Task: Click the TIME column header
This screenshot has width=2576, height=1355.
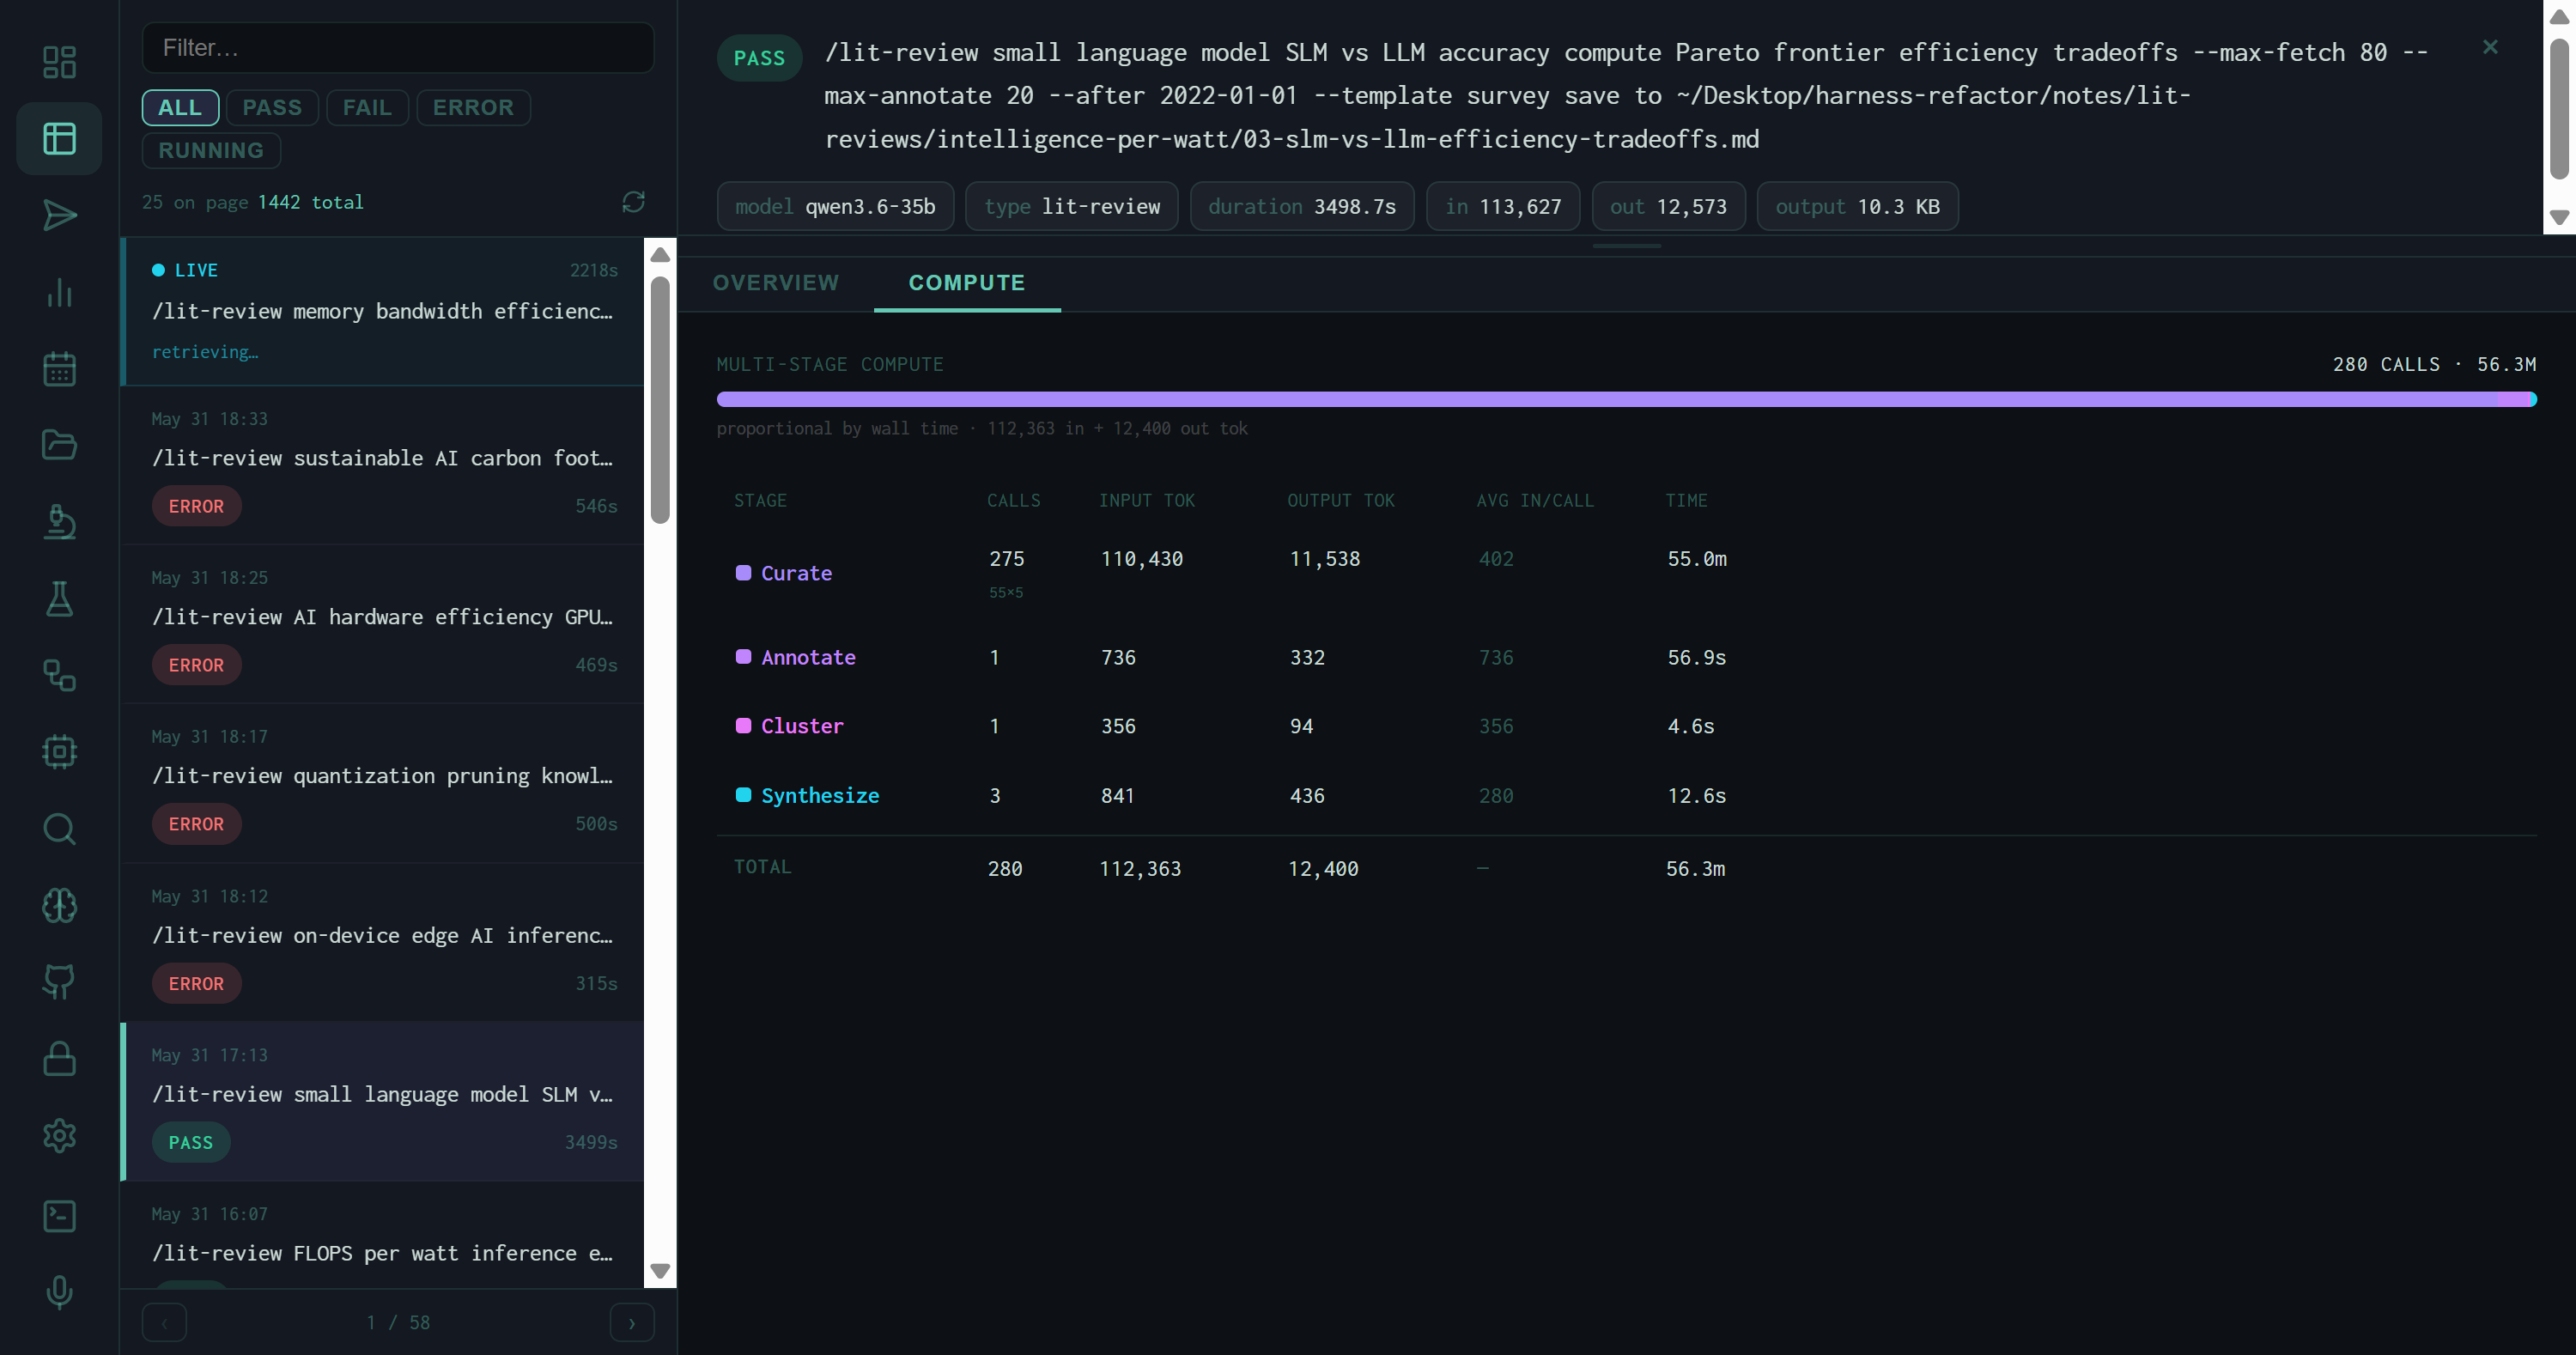Action: pos(1686,500)
